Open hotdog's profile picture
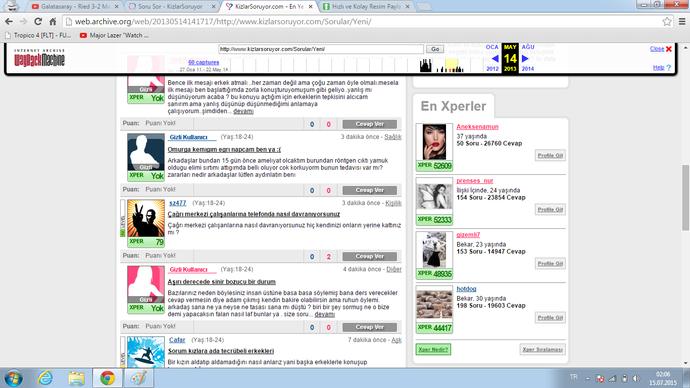690x388 pixels. 434,304
